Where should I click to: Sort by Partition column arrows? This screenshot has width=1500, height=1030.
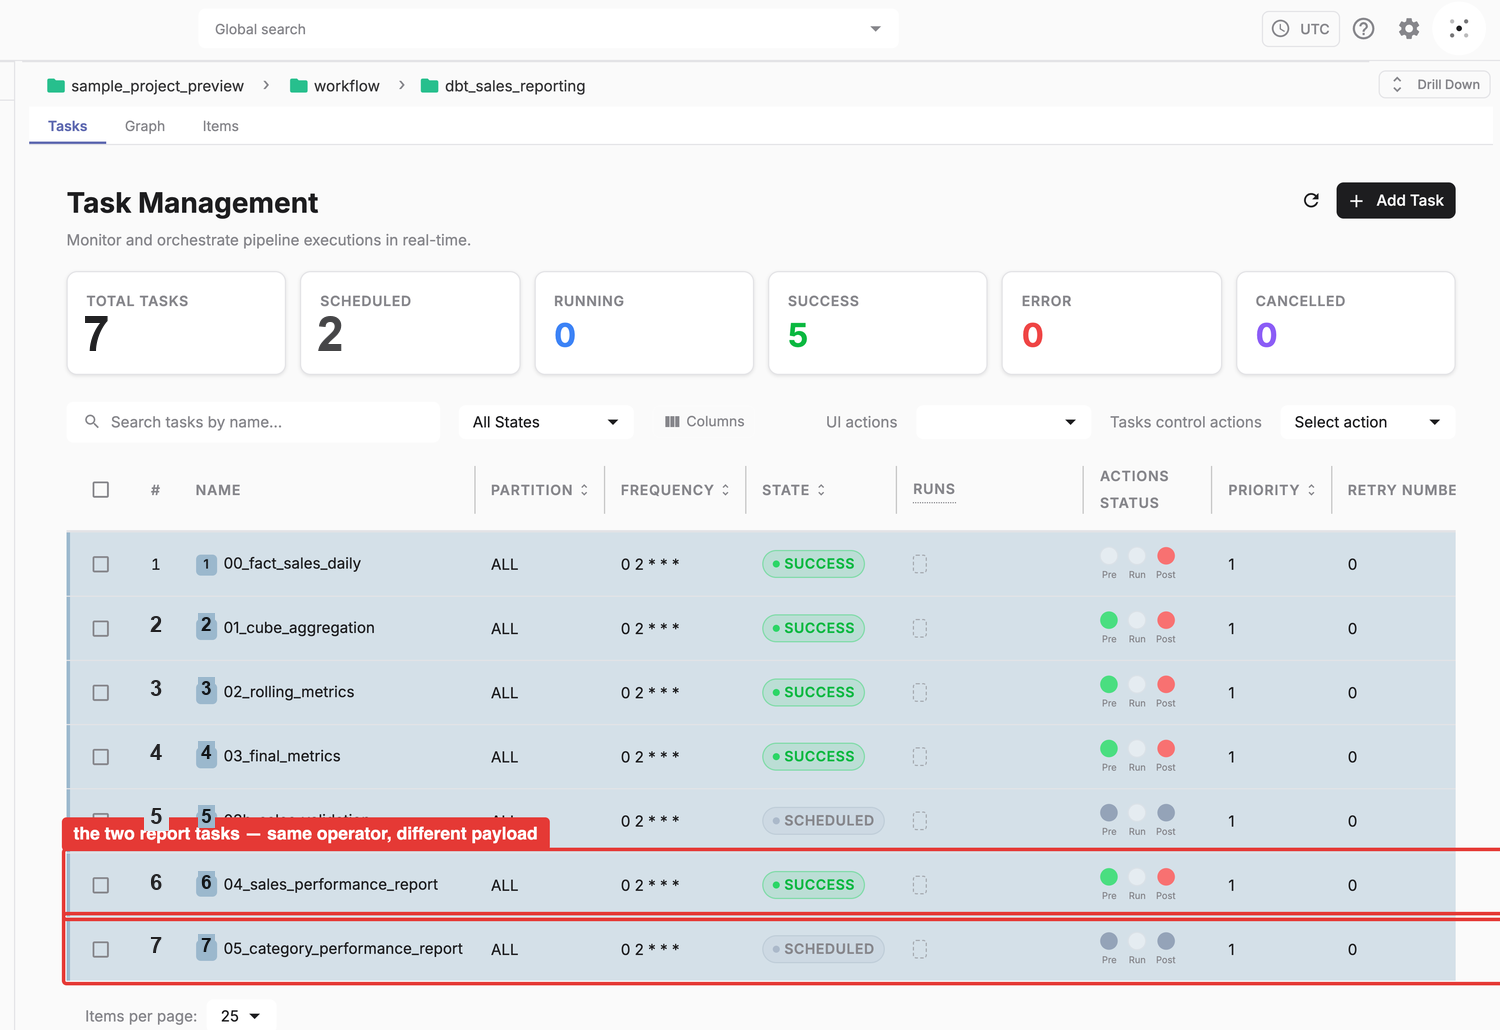tap(584, 490)
